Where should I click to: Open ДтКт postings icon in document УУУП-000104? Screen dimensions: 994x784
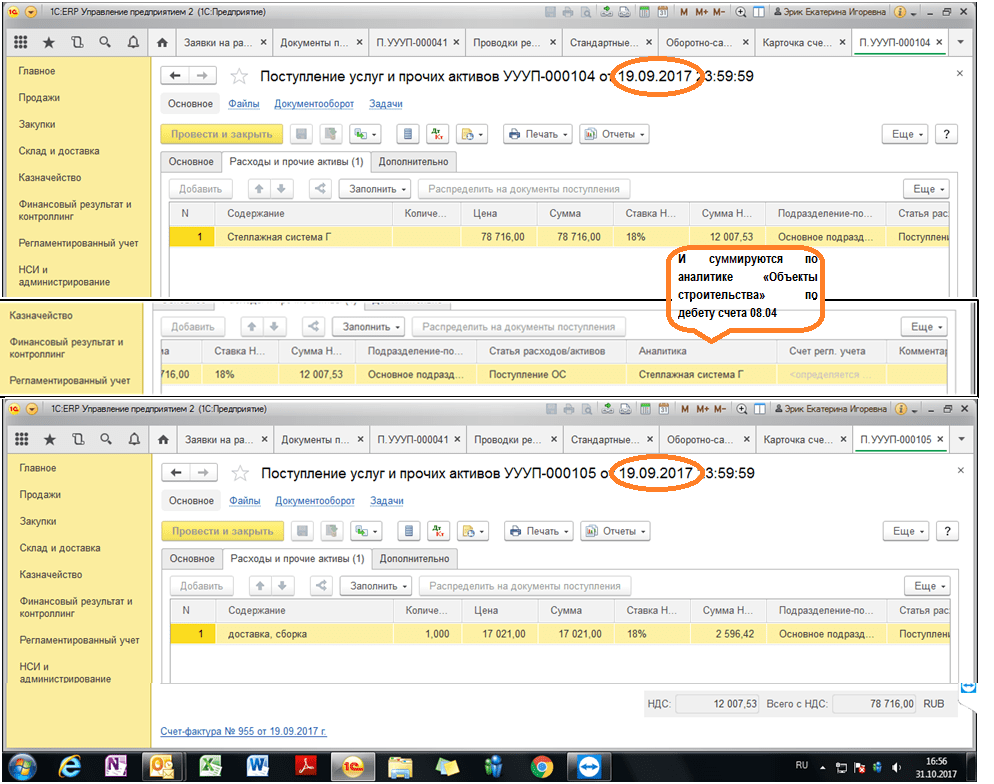click(x=437, y=134)
